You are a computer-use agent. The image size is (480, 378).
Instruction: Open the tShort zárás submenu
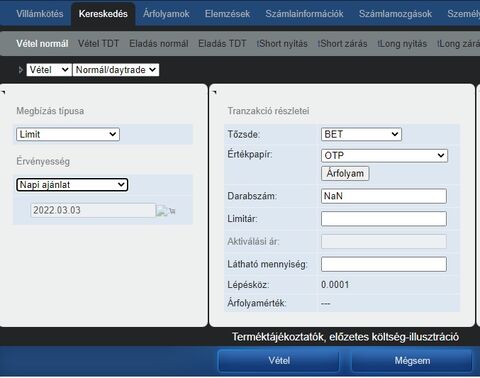(x=342, y=44)
